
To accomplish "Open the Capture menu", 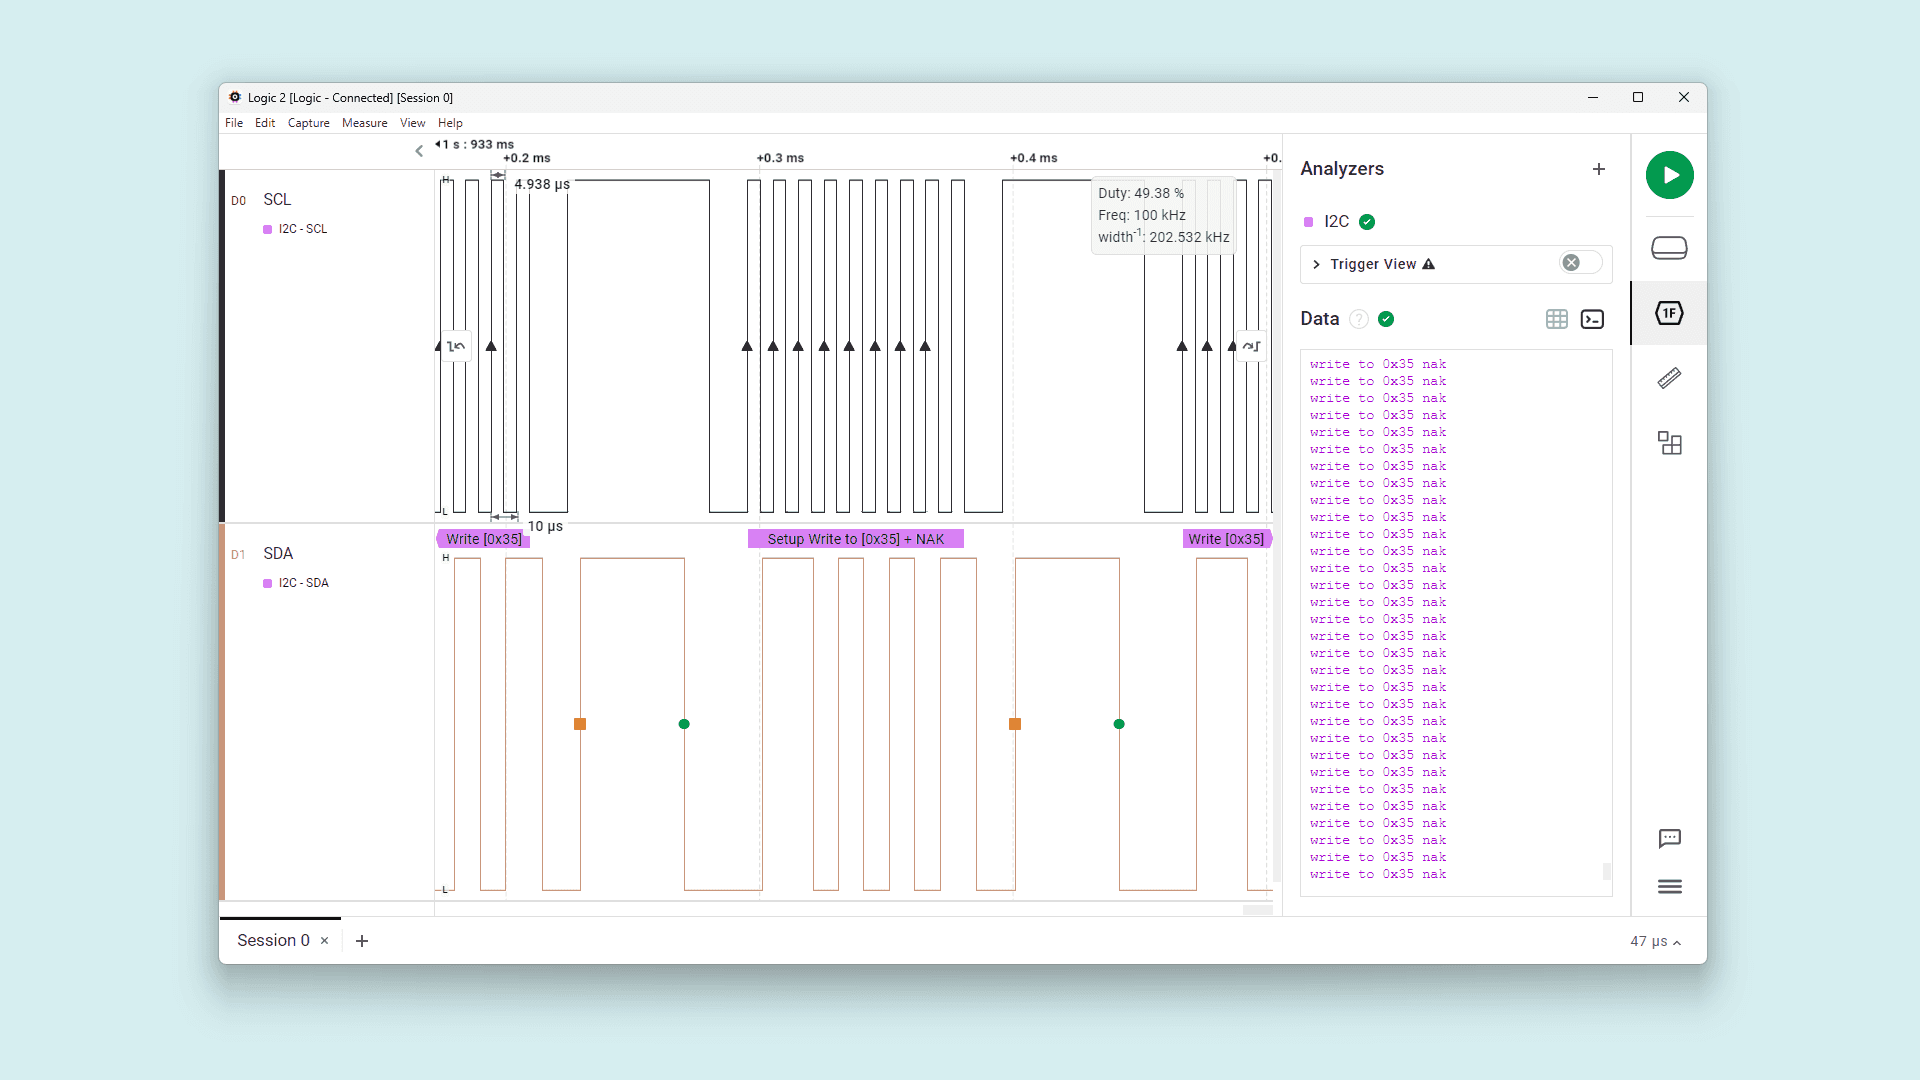I will [x=308, y=123].
